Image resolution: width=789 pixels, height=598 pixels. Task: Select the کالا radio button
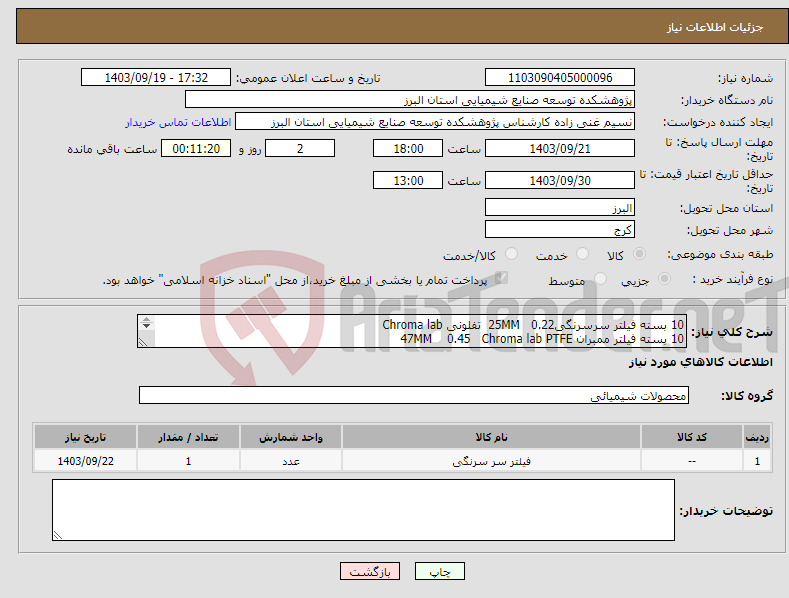pyautogui.click(x=640, y=254)
